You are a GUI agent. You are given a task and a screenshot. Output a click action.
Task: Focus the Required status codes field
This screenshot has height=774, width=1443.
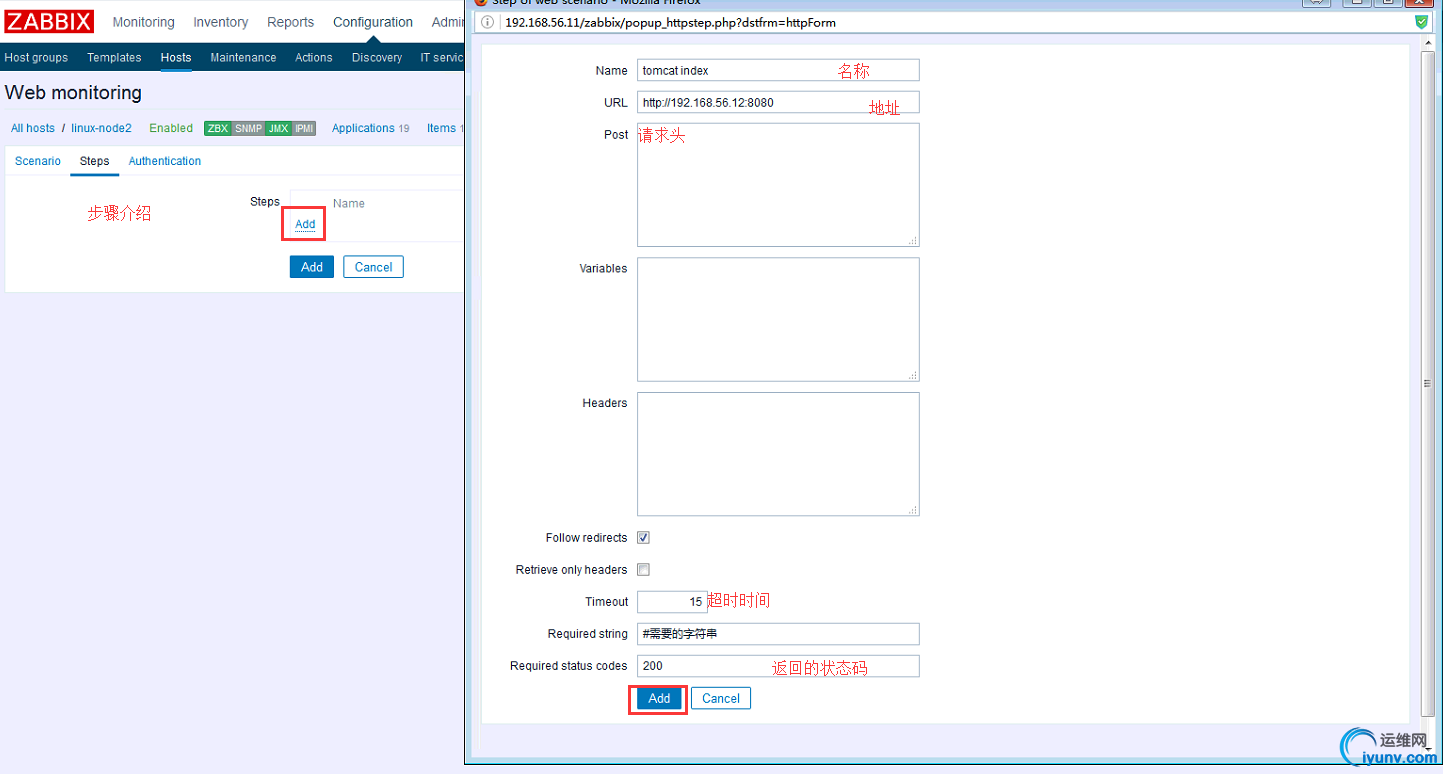point(778,666)
